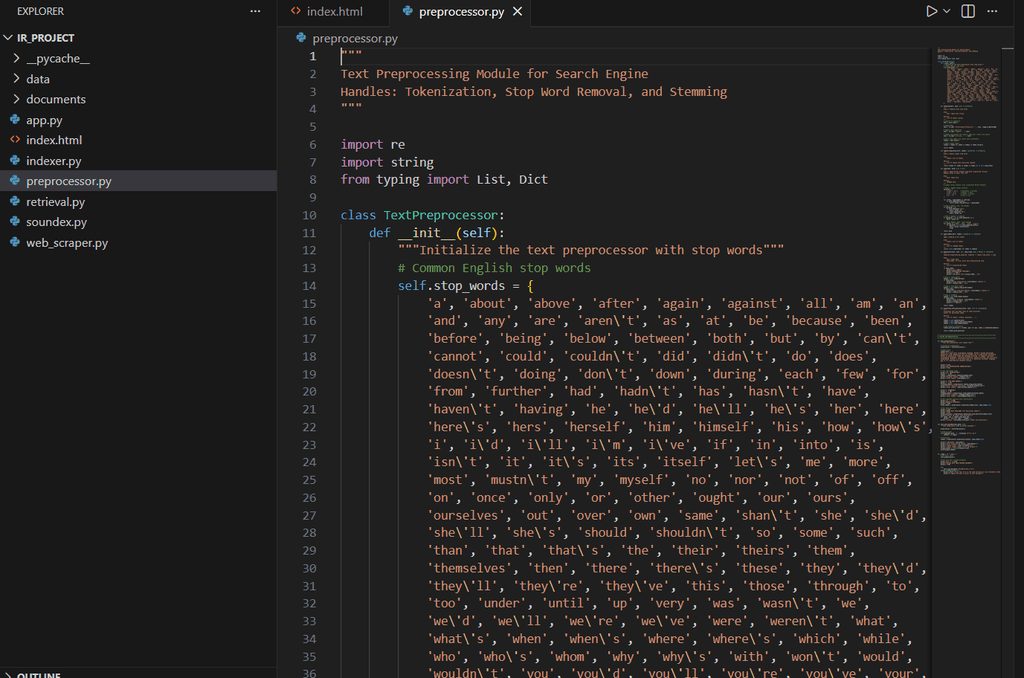Open retrieval.py in the file tree

tap(55, 202)
